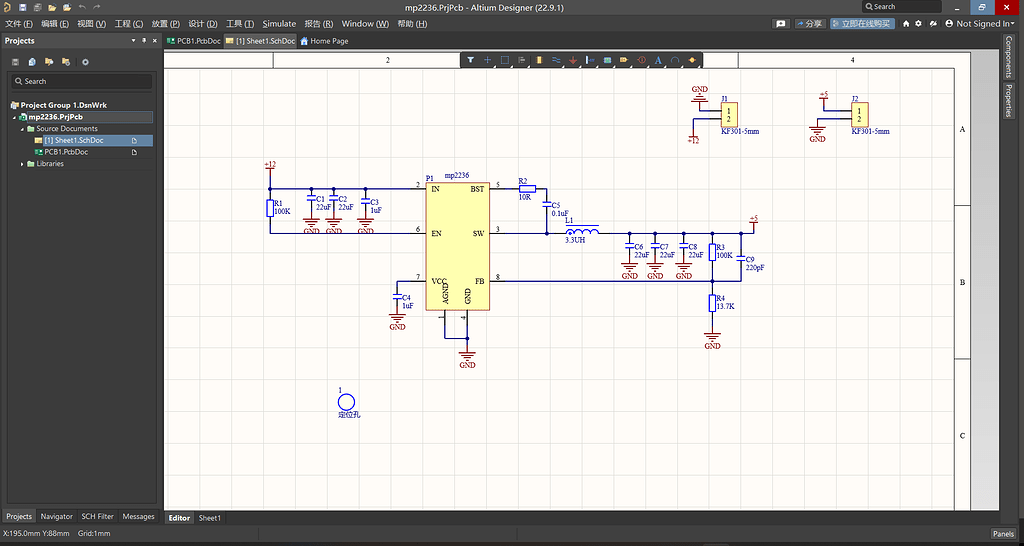Select the blue plus move tool
The height and width of the screenshot is (546, 1024).
click(x=487, y=60)
